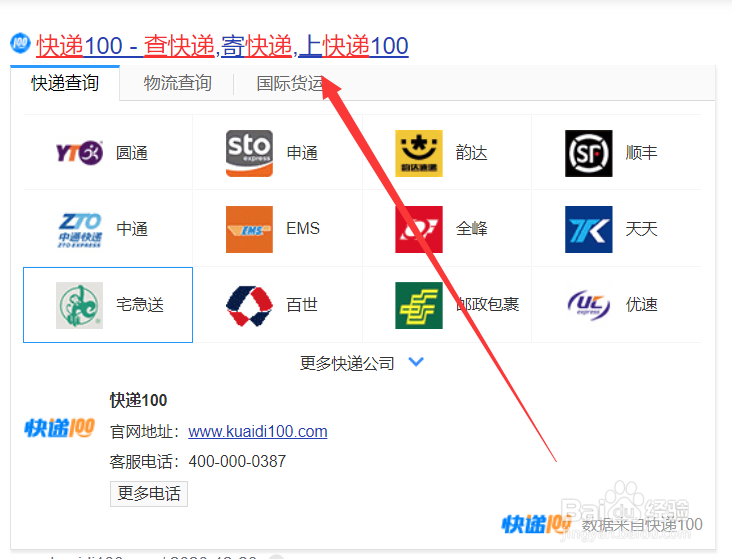
Task: Switch to the 快递查询 tab
Action: [x=65, y=83]
